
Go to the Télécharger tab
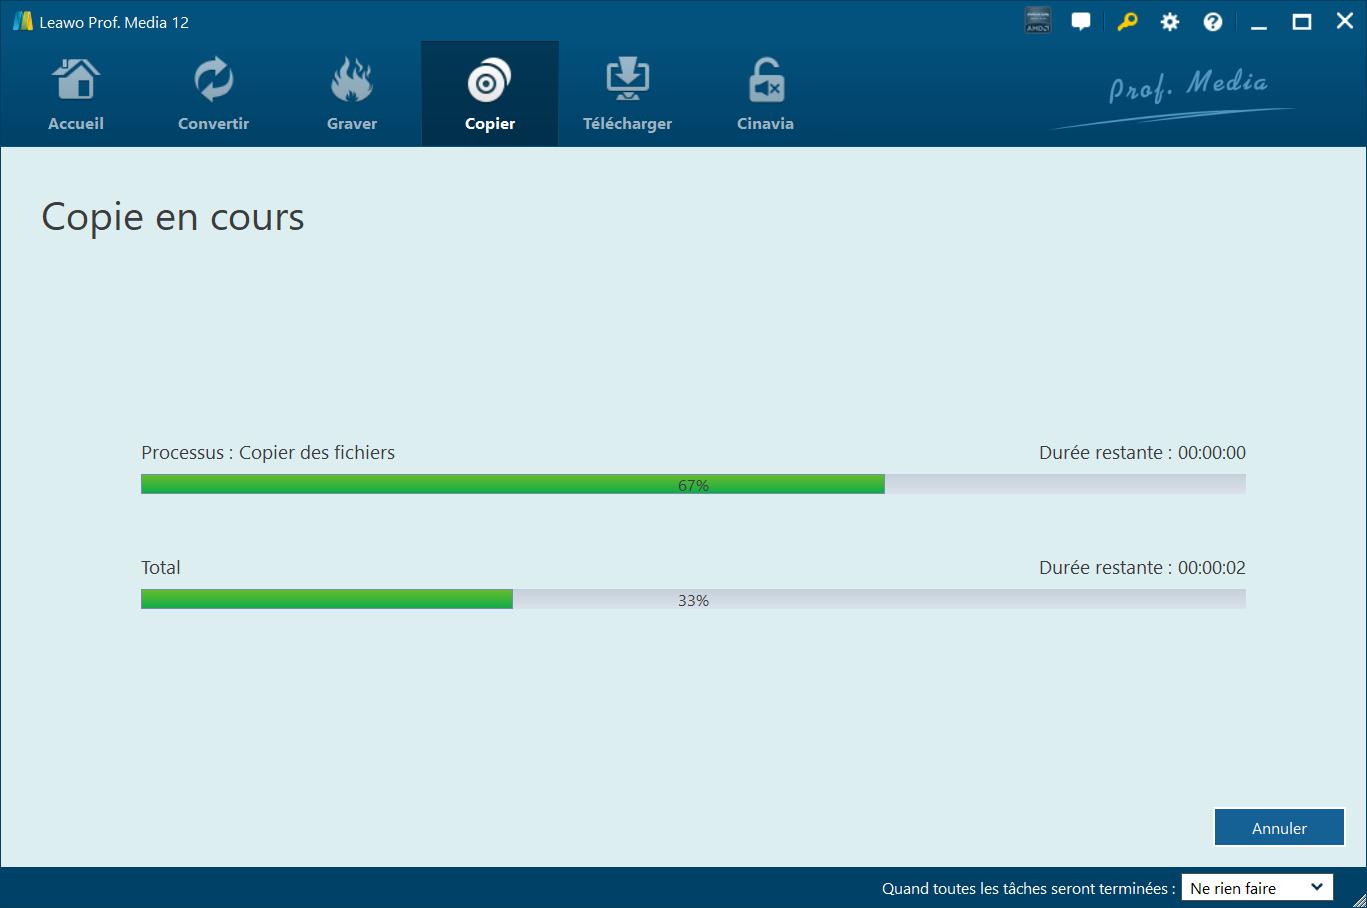click(627, 94)
